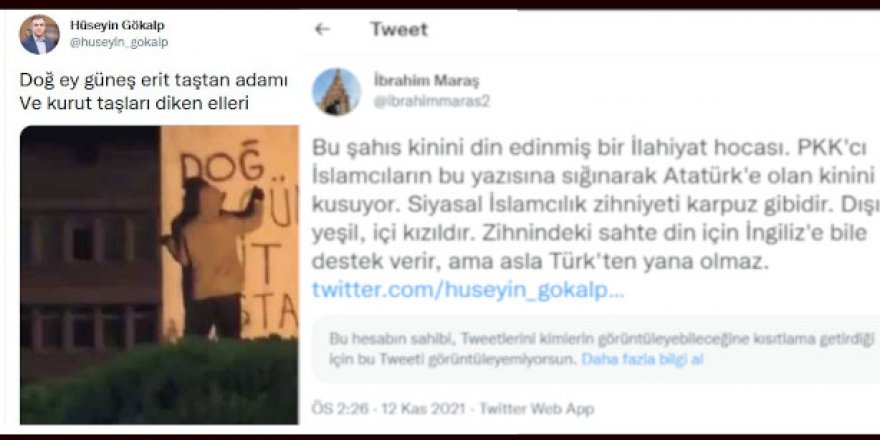Click the bushes at the photo's bottom

[x=159, y=382]
